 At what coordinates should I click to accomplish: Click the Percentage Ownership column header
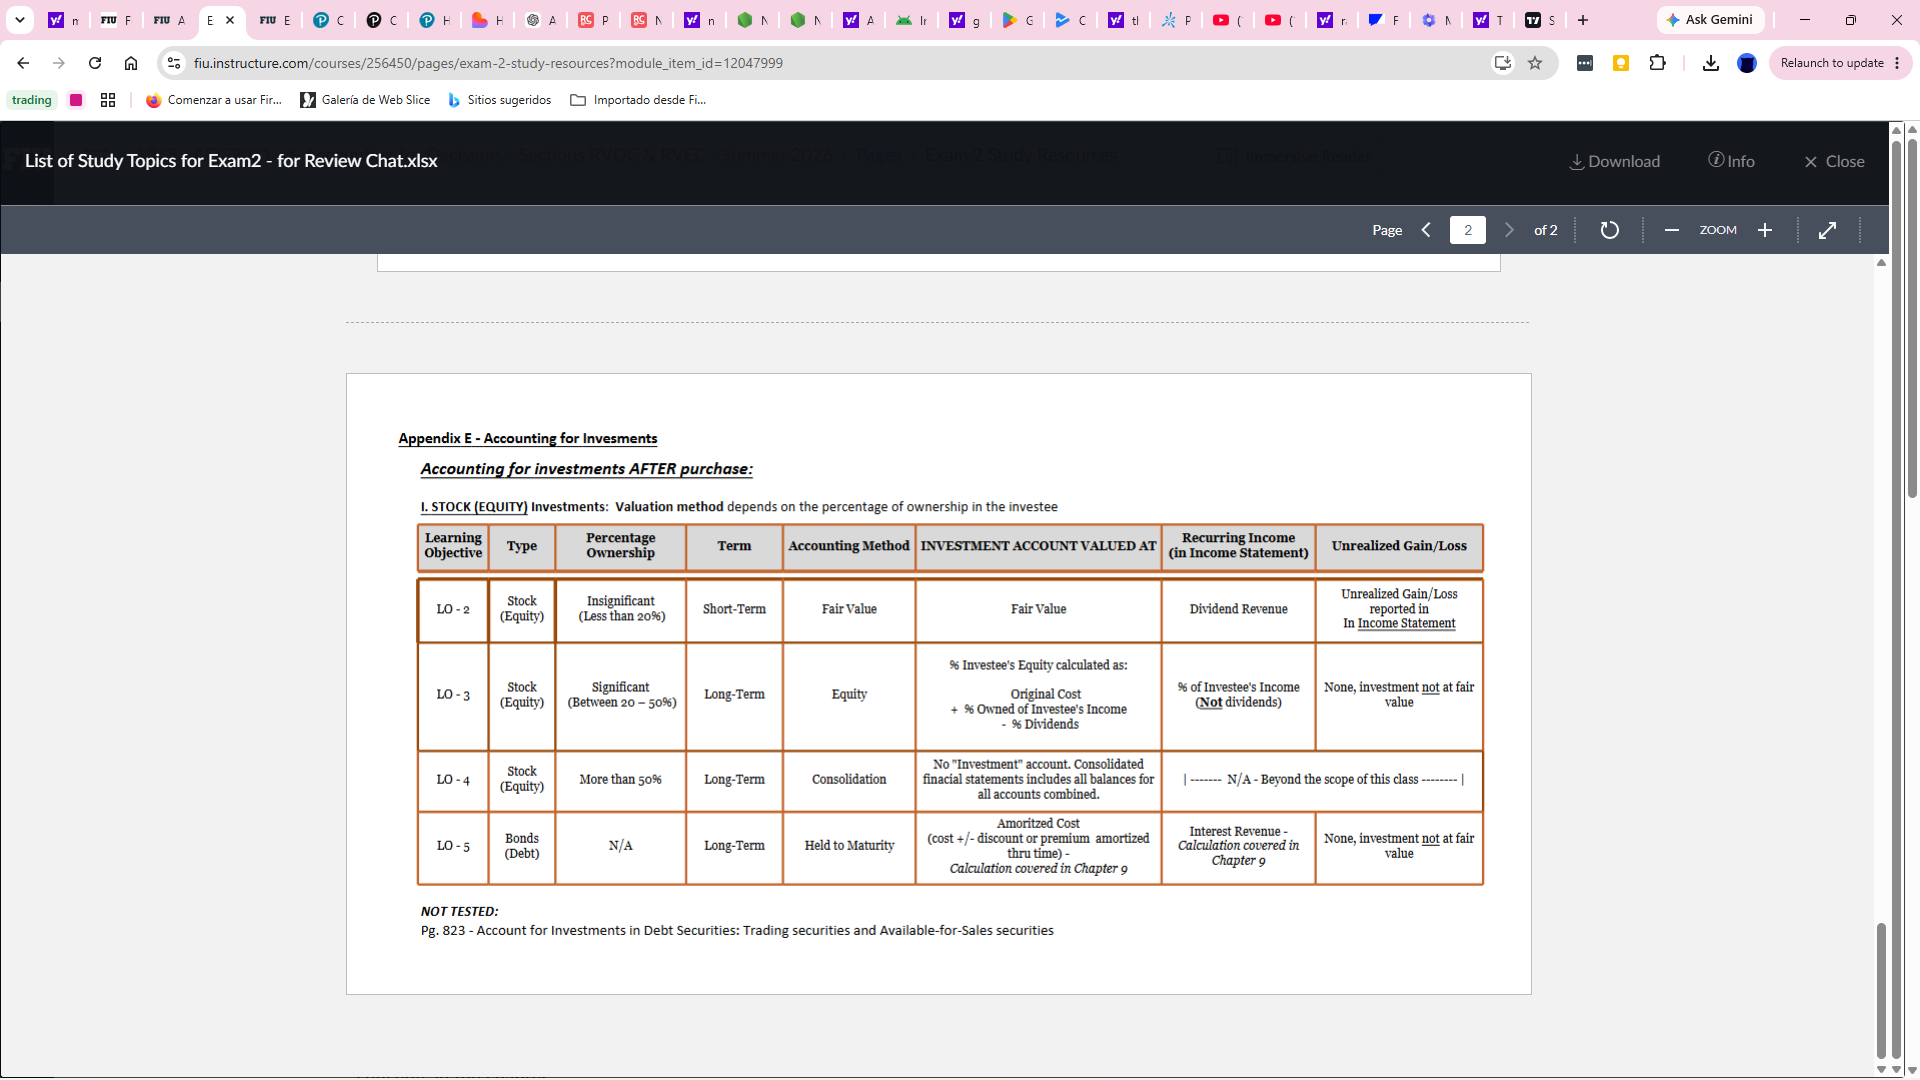click(x=620, y=546)
